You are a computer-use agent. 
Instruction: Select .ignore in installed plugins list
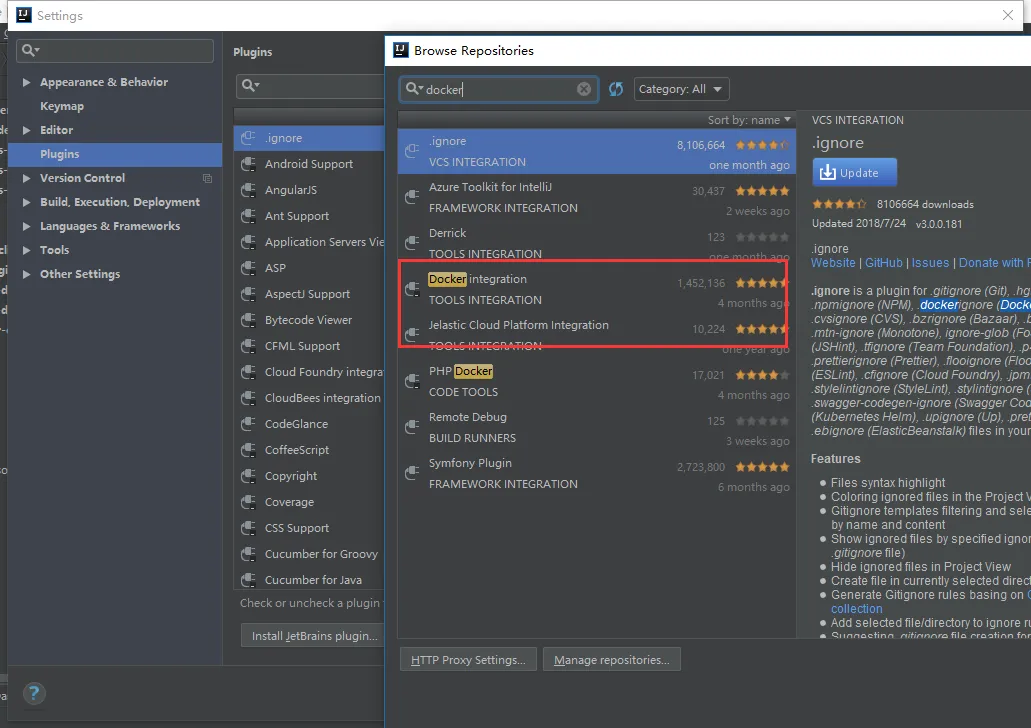point(309,138)
